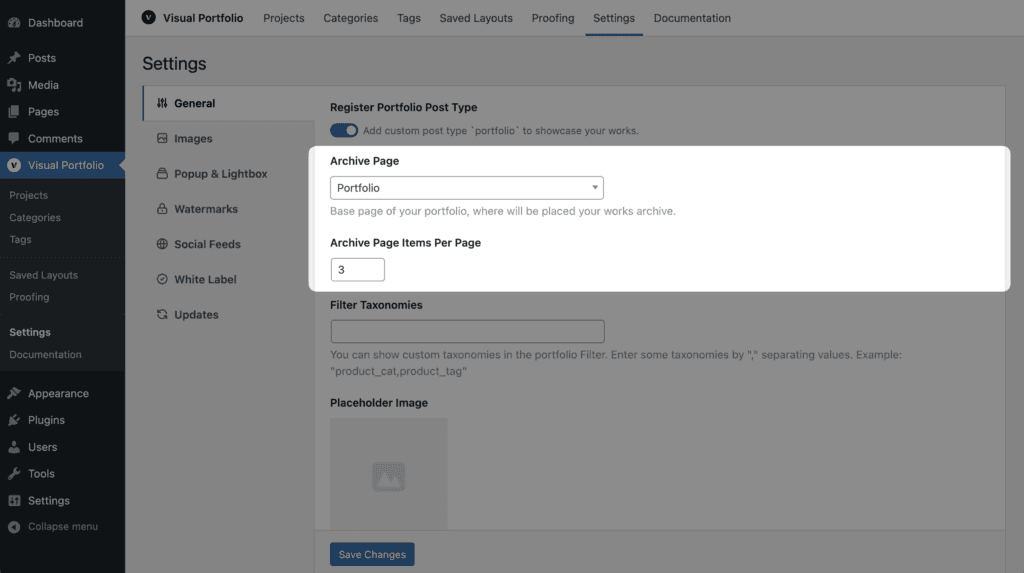
Task: Click the Archive Page Items Per Page field
Action: click(358, 270)
